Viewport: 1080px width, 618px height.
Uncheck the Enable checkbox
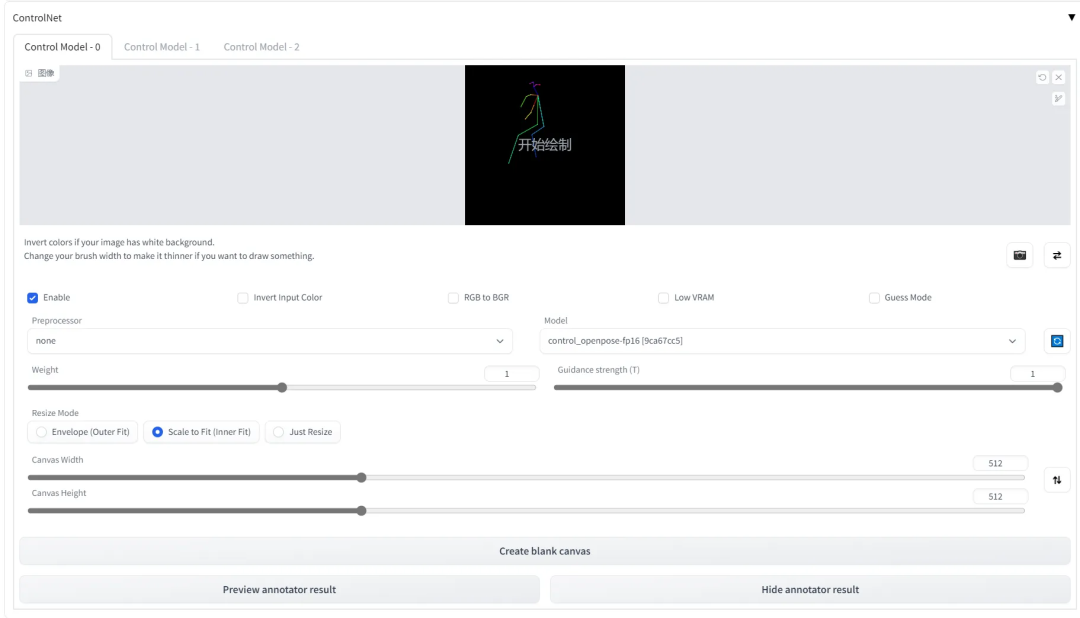pos(32,298)
